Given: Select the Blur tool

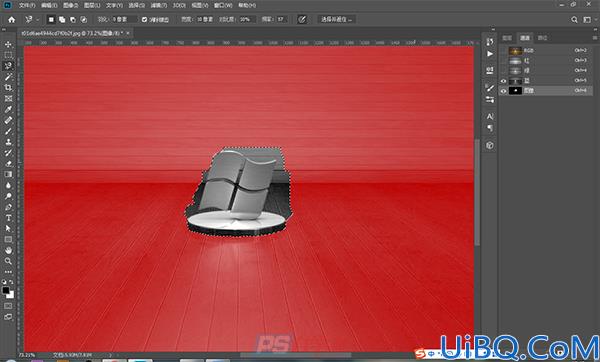Looking at the screenshot, I should point(8,185).
